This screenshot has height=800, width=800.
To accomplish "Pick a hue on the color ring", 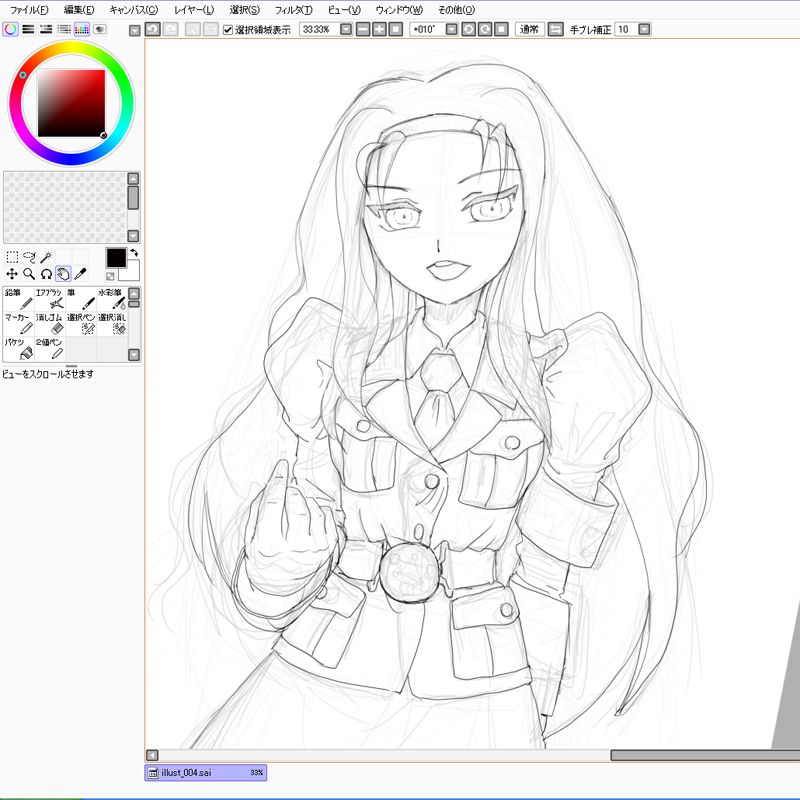I will click(x=71, y=47).
